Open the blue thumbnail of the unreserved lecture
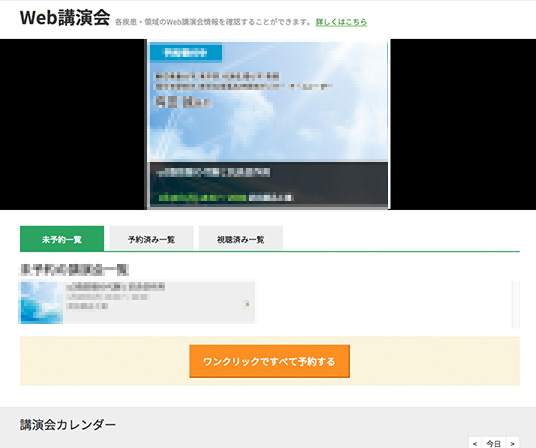Screen dimensions: 536x448 pyautogui.click(x=42, y=302)
